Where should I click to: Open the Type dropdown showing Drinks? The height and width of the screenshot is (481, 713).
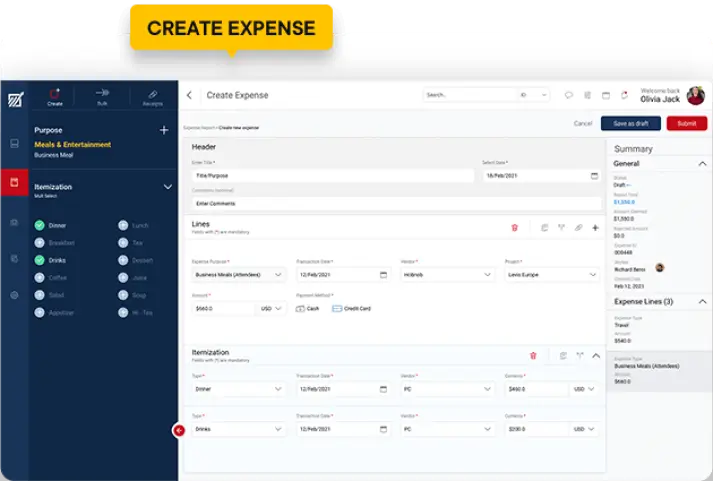pyautogui.click(x=239, y=429)
